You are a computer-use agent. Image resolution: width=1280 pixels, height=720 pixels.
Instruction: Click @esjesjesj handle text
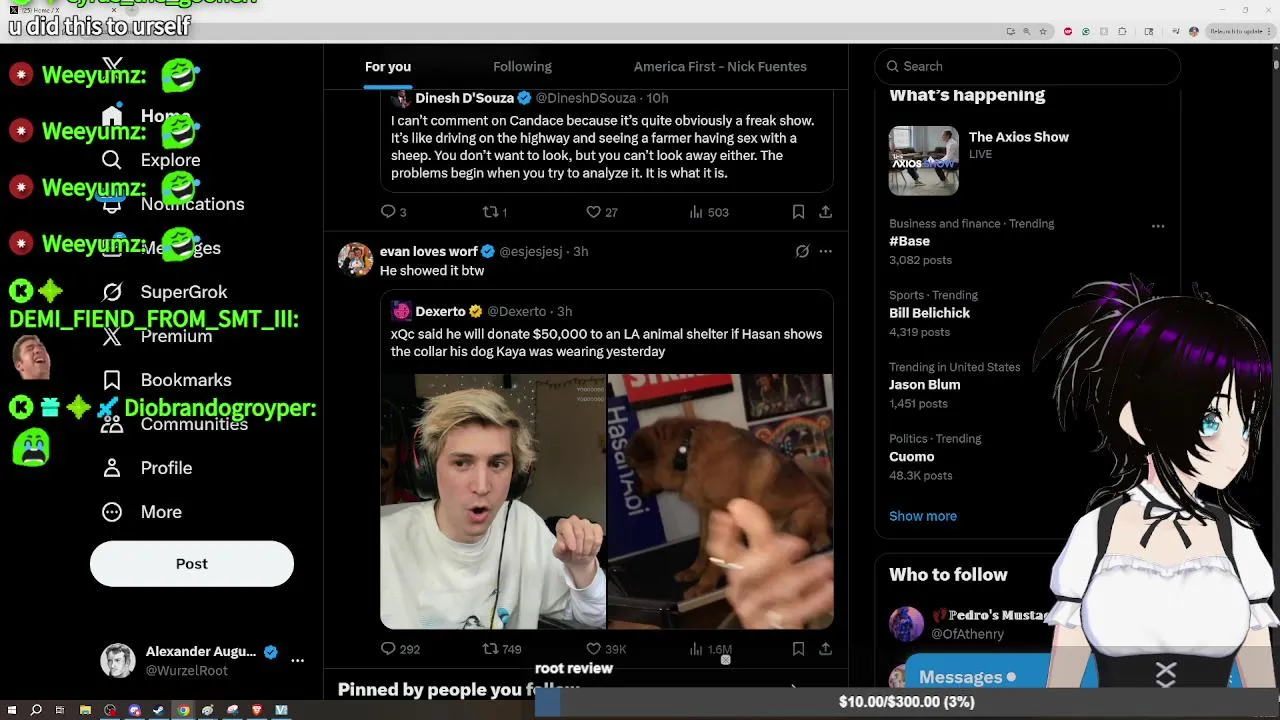click(531, 251)
